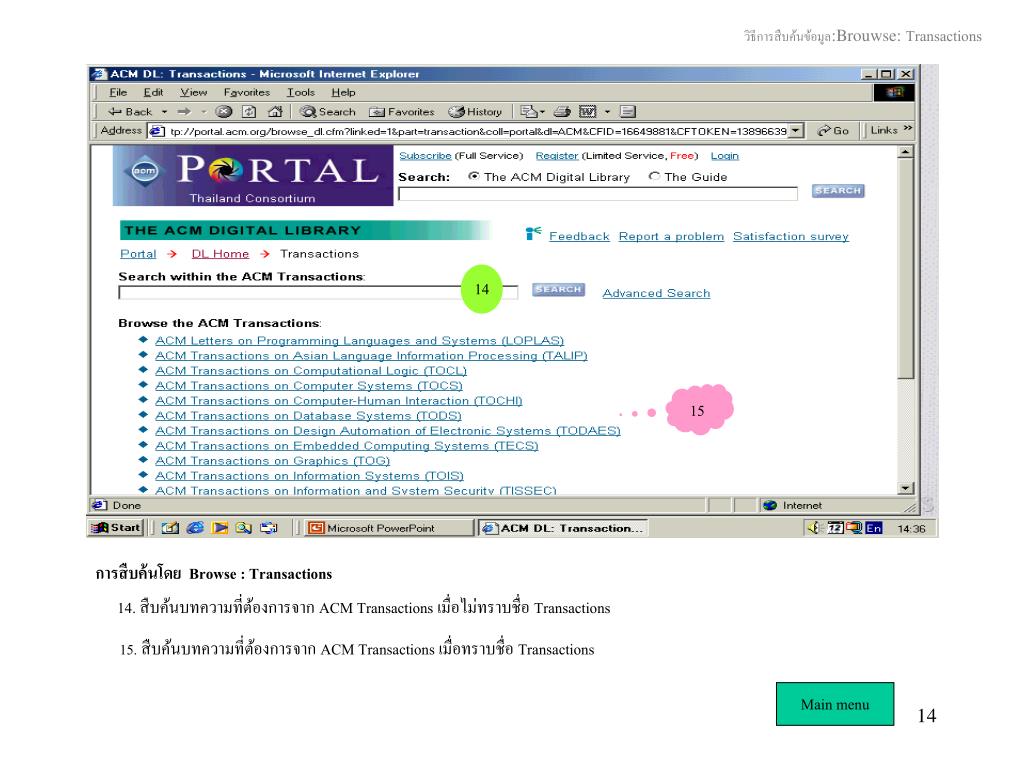Open Transactions on Asian Language Information Processing
The image size is (1024, 768).
371,355
